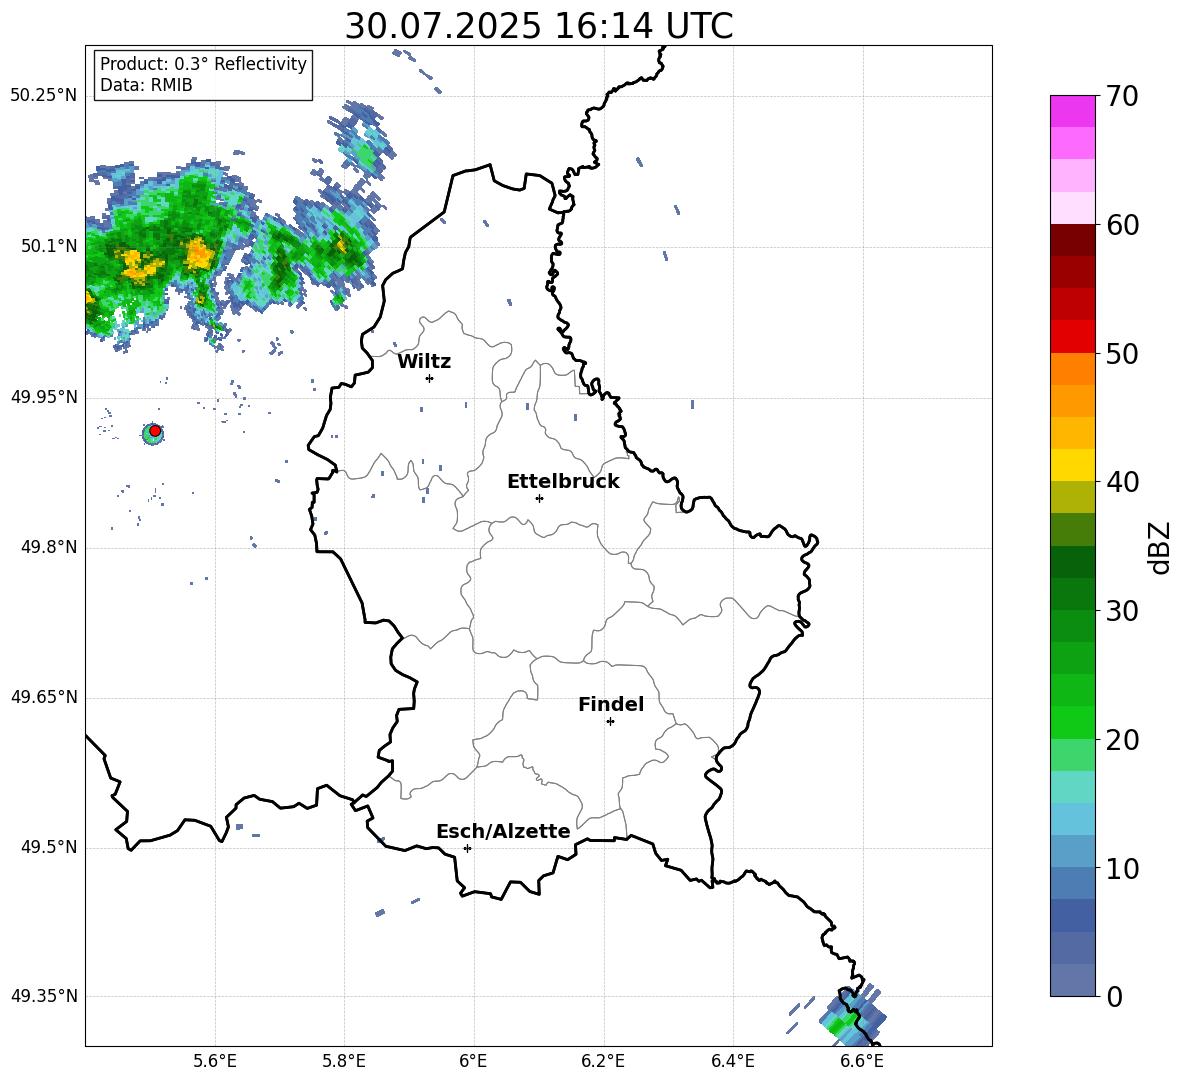1184x1081 pixels.
Task: Click the colorbar tick label 60
Action: click(1122, 225)
